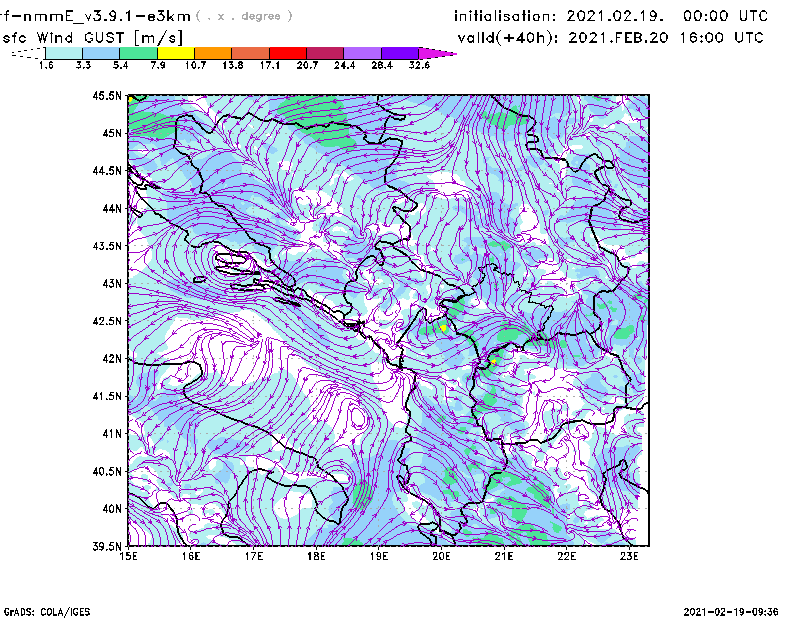Click the lavender 24.4–28.4 legend swatch

pos(362,53)
